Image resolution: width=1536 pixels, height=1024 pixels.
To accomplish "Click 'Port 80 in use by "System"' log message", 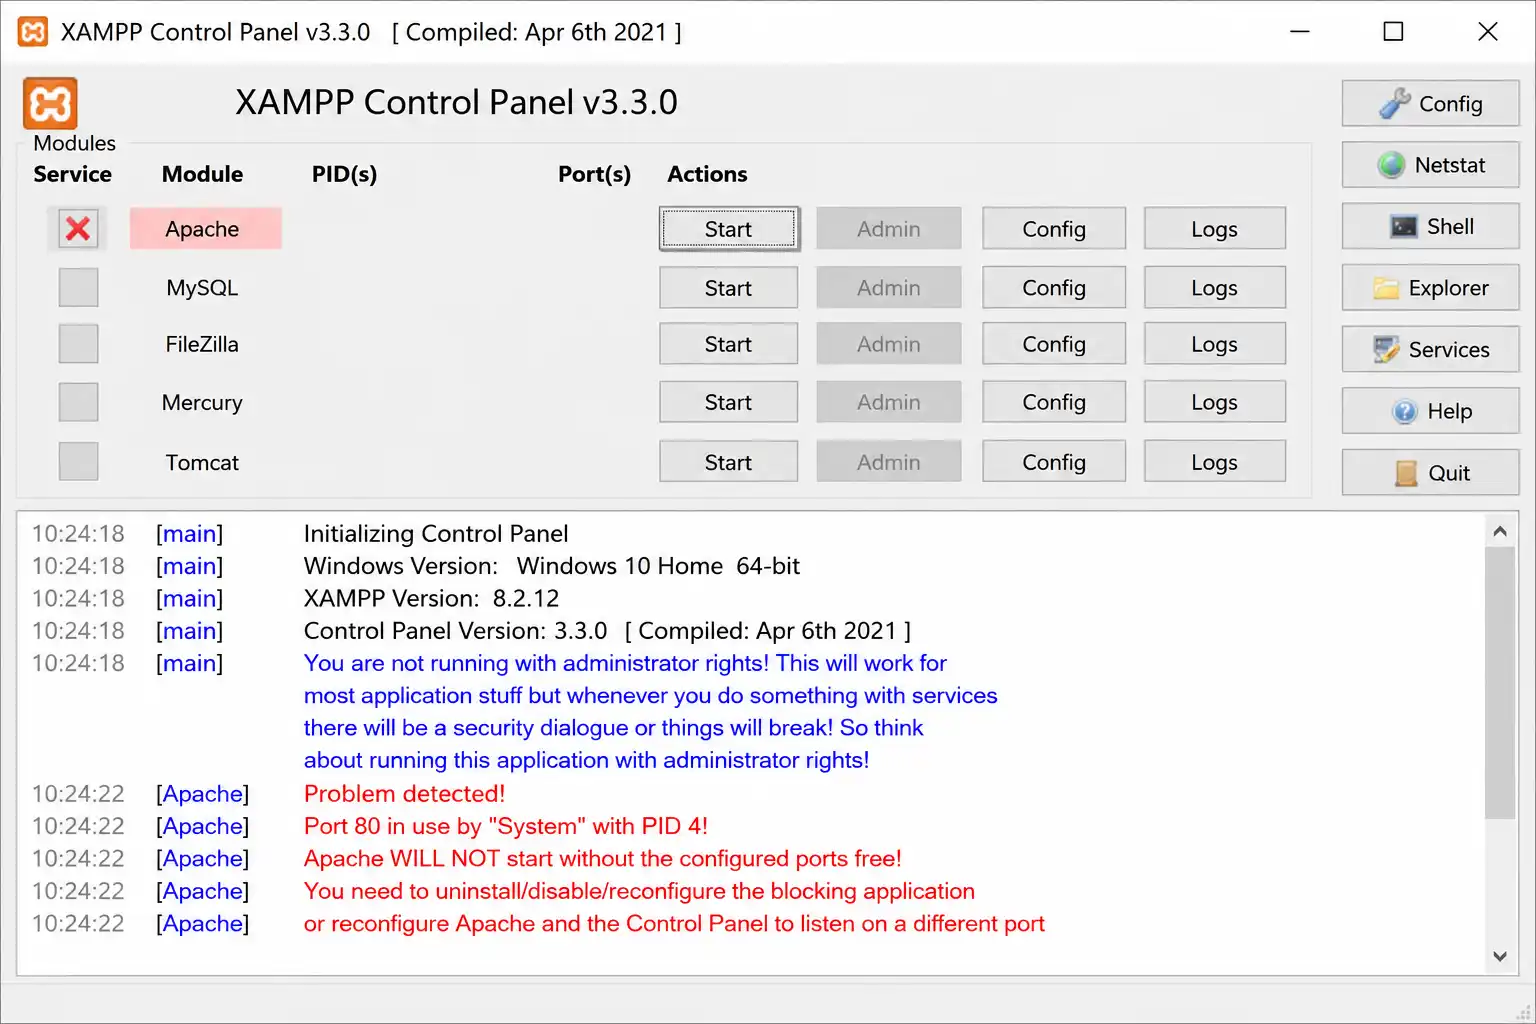I will [x=505, y=826].
